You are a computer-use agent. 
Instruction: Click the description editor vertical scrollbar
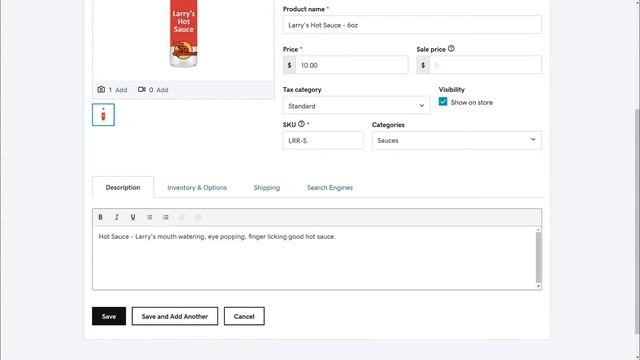pyautogui.click(x=538, y=258)
